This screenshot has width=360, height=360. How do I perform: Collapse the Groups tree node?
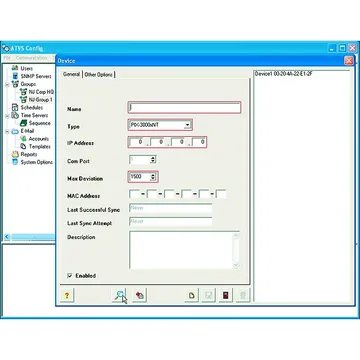(x=7, y=84)
